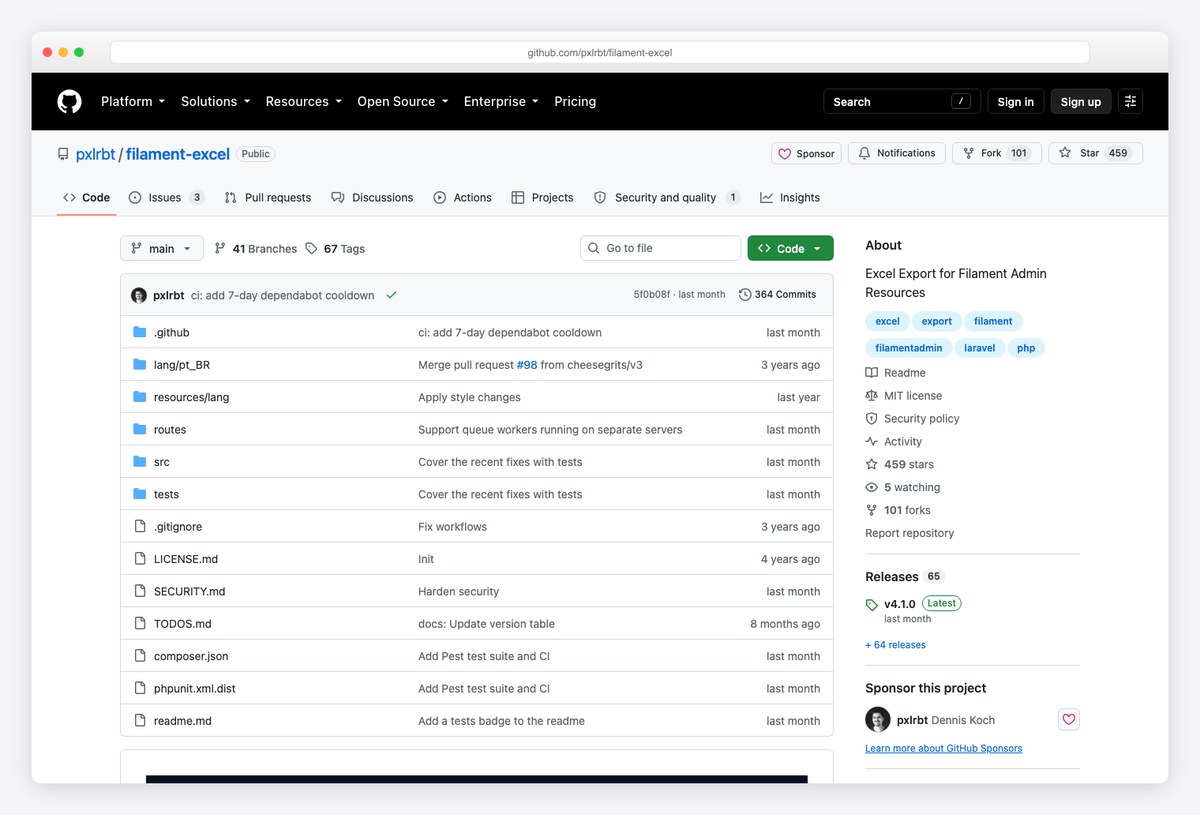
Task: Open the composer.json file
Action: click(x=191, y=656)
